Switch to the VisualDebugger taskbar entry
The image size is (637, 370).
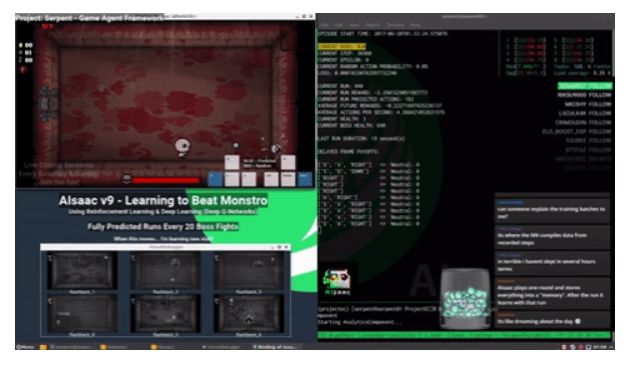pyautogui.click(x=221, y=347)
